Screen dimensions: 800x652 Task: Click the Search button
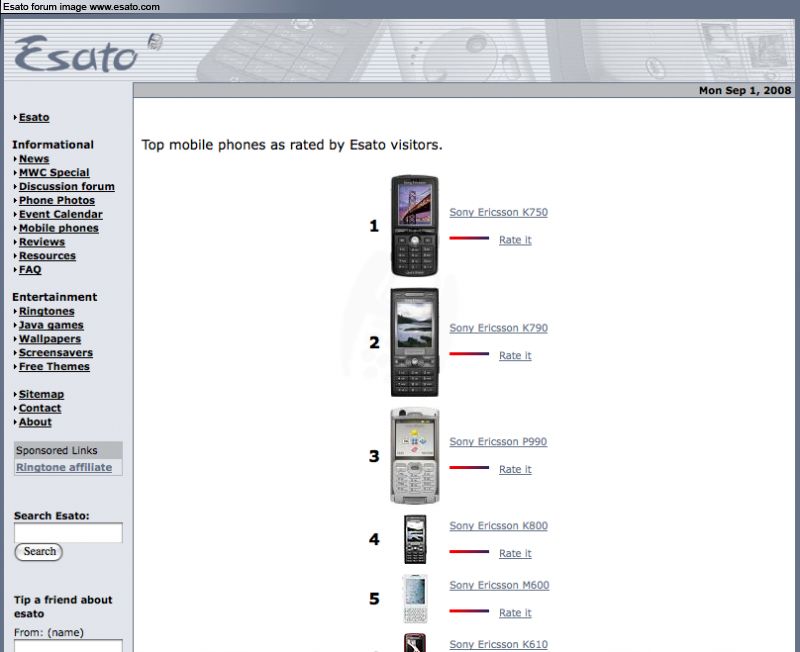(39, 551)
